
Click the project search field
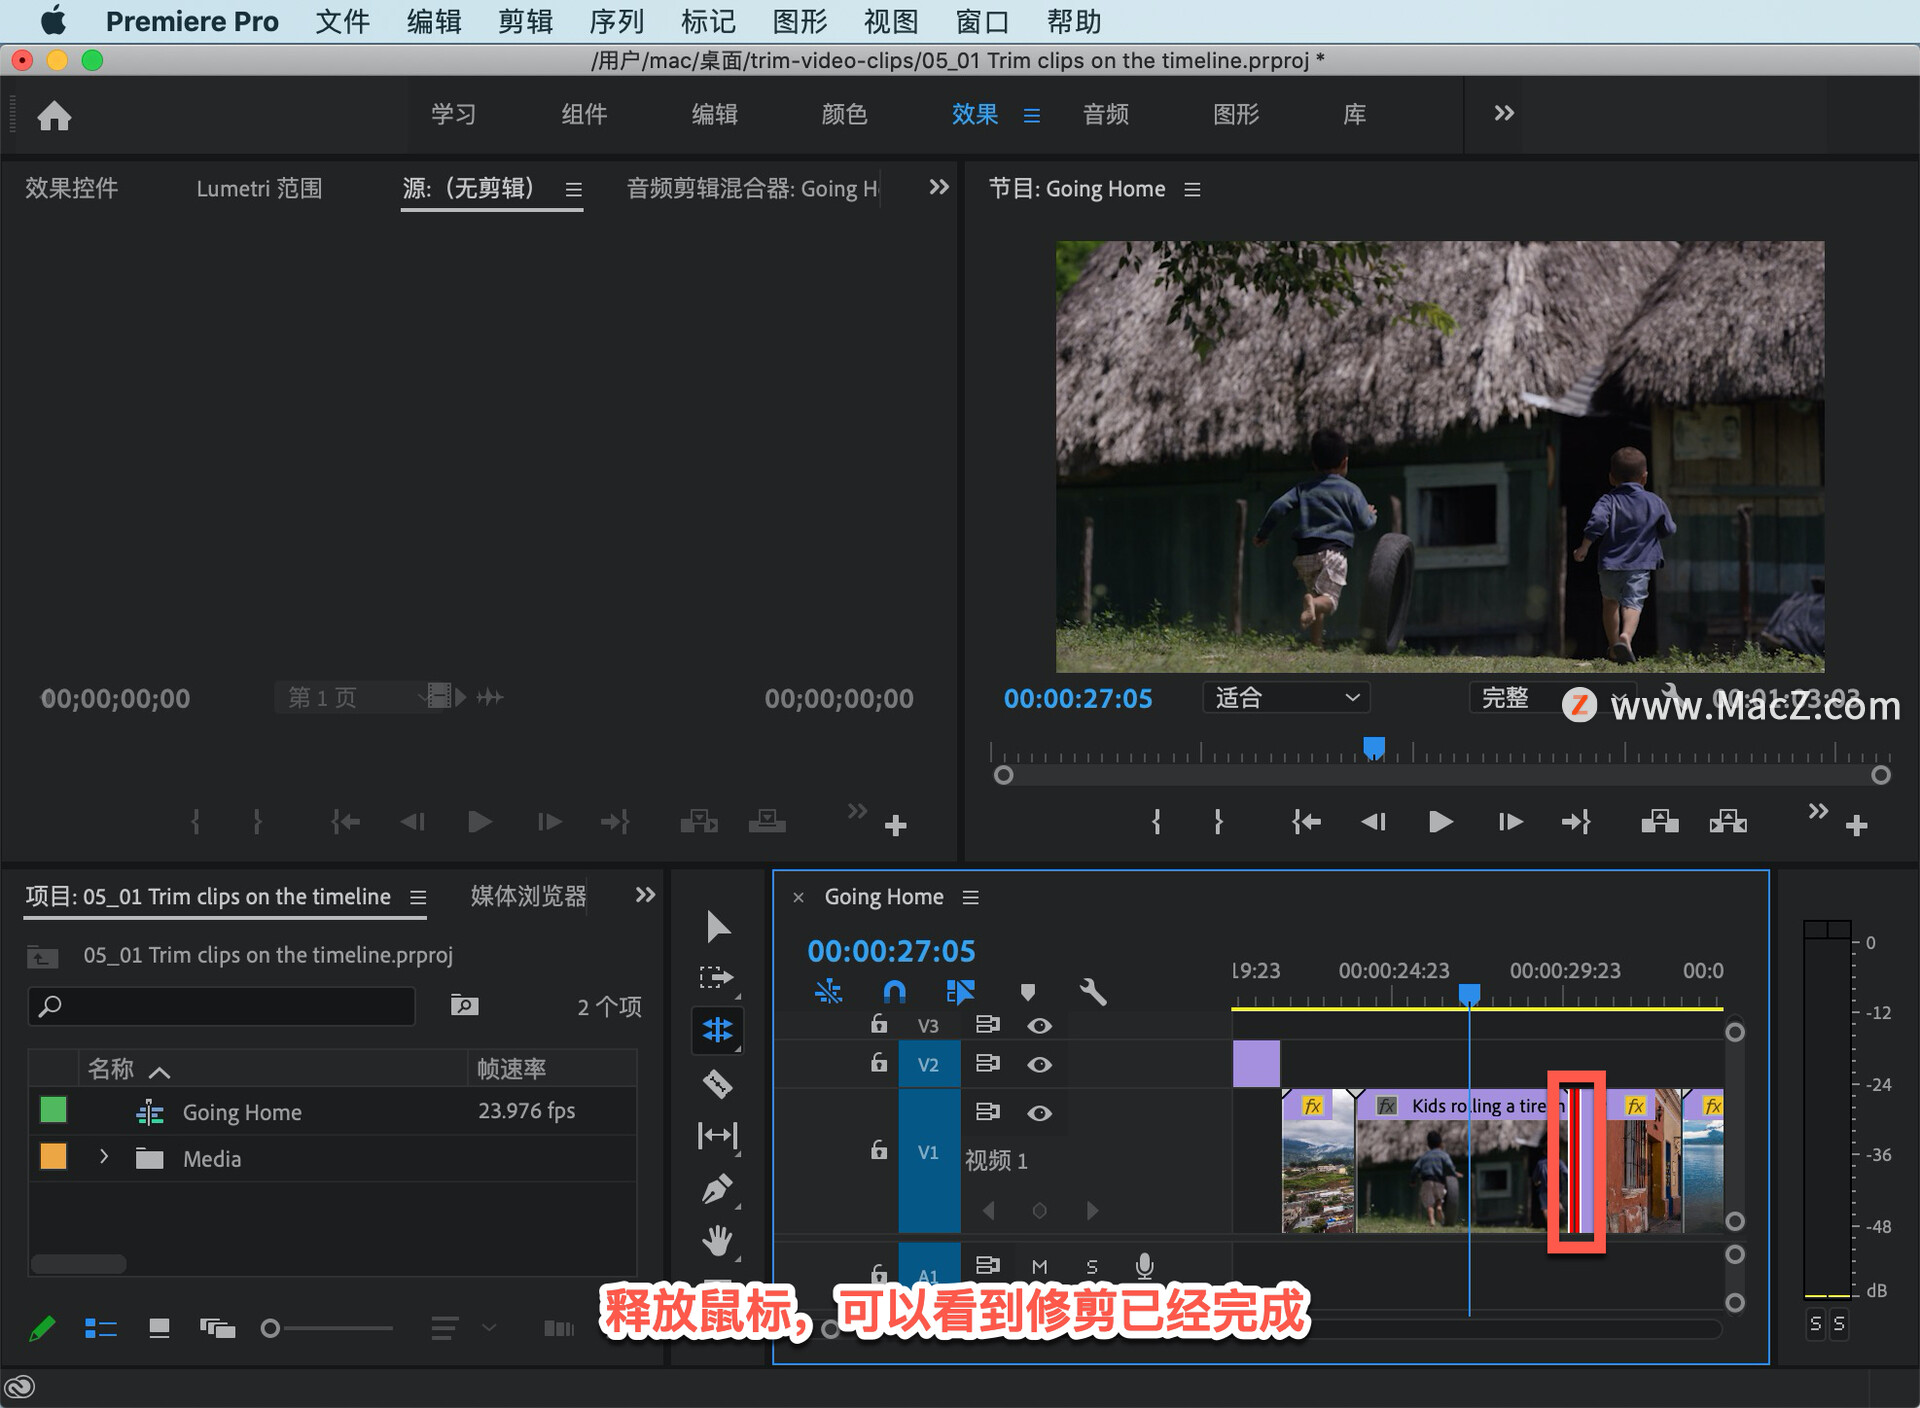pyautogui.click(x=222, y=1006)
